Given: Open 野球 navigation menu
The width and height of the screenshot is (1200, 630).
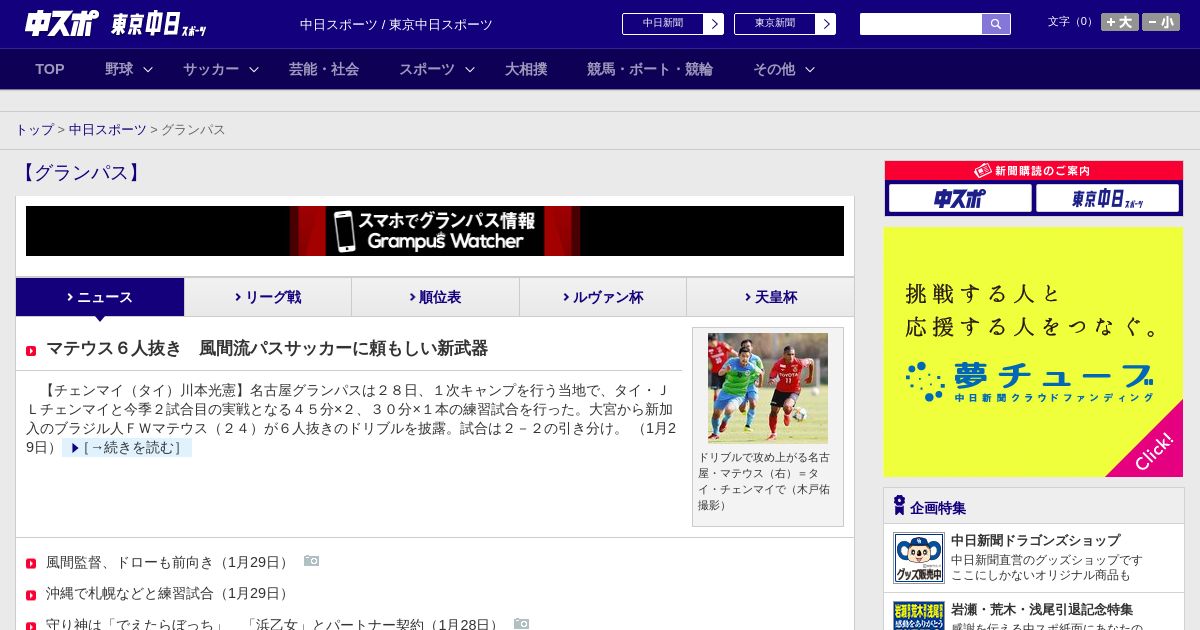Looking at the screenshot, I should [119, 69].
